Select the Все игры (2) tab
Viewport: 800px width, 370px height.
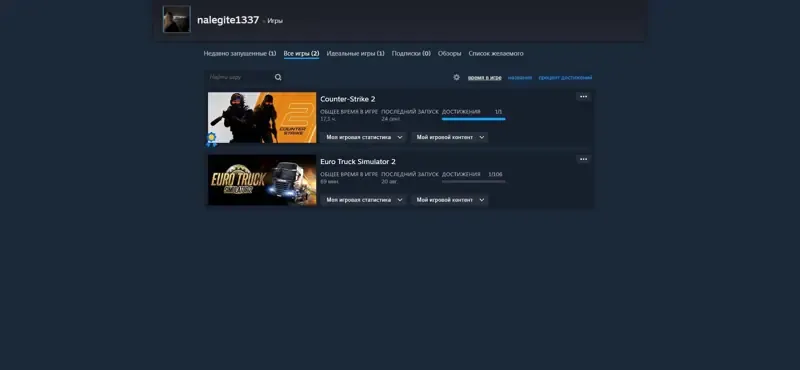(302, 54)
